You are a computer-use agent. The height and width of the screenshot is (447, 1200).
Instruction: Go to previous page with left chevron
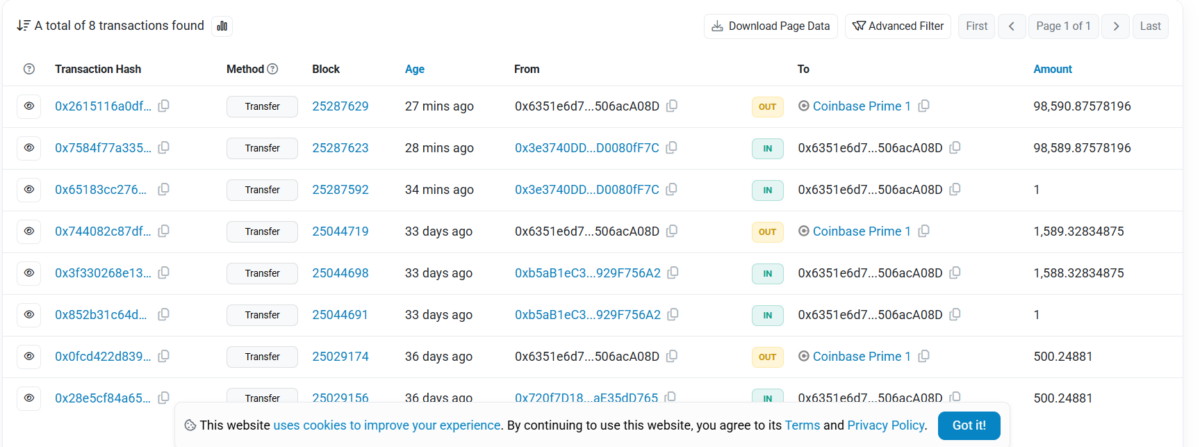click(x=1012, y=26)
